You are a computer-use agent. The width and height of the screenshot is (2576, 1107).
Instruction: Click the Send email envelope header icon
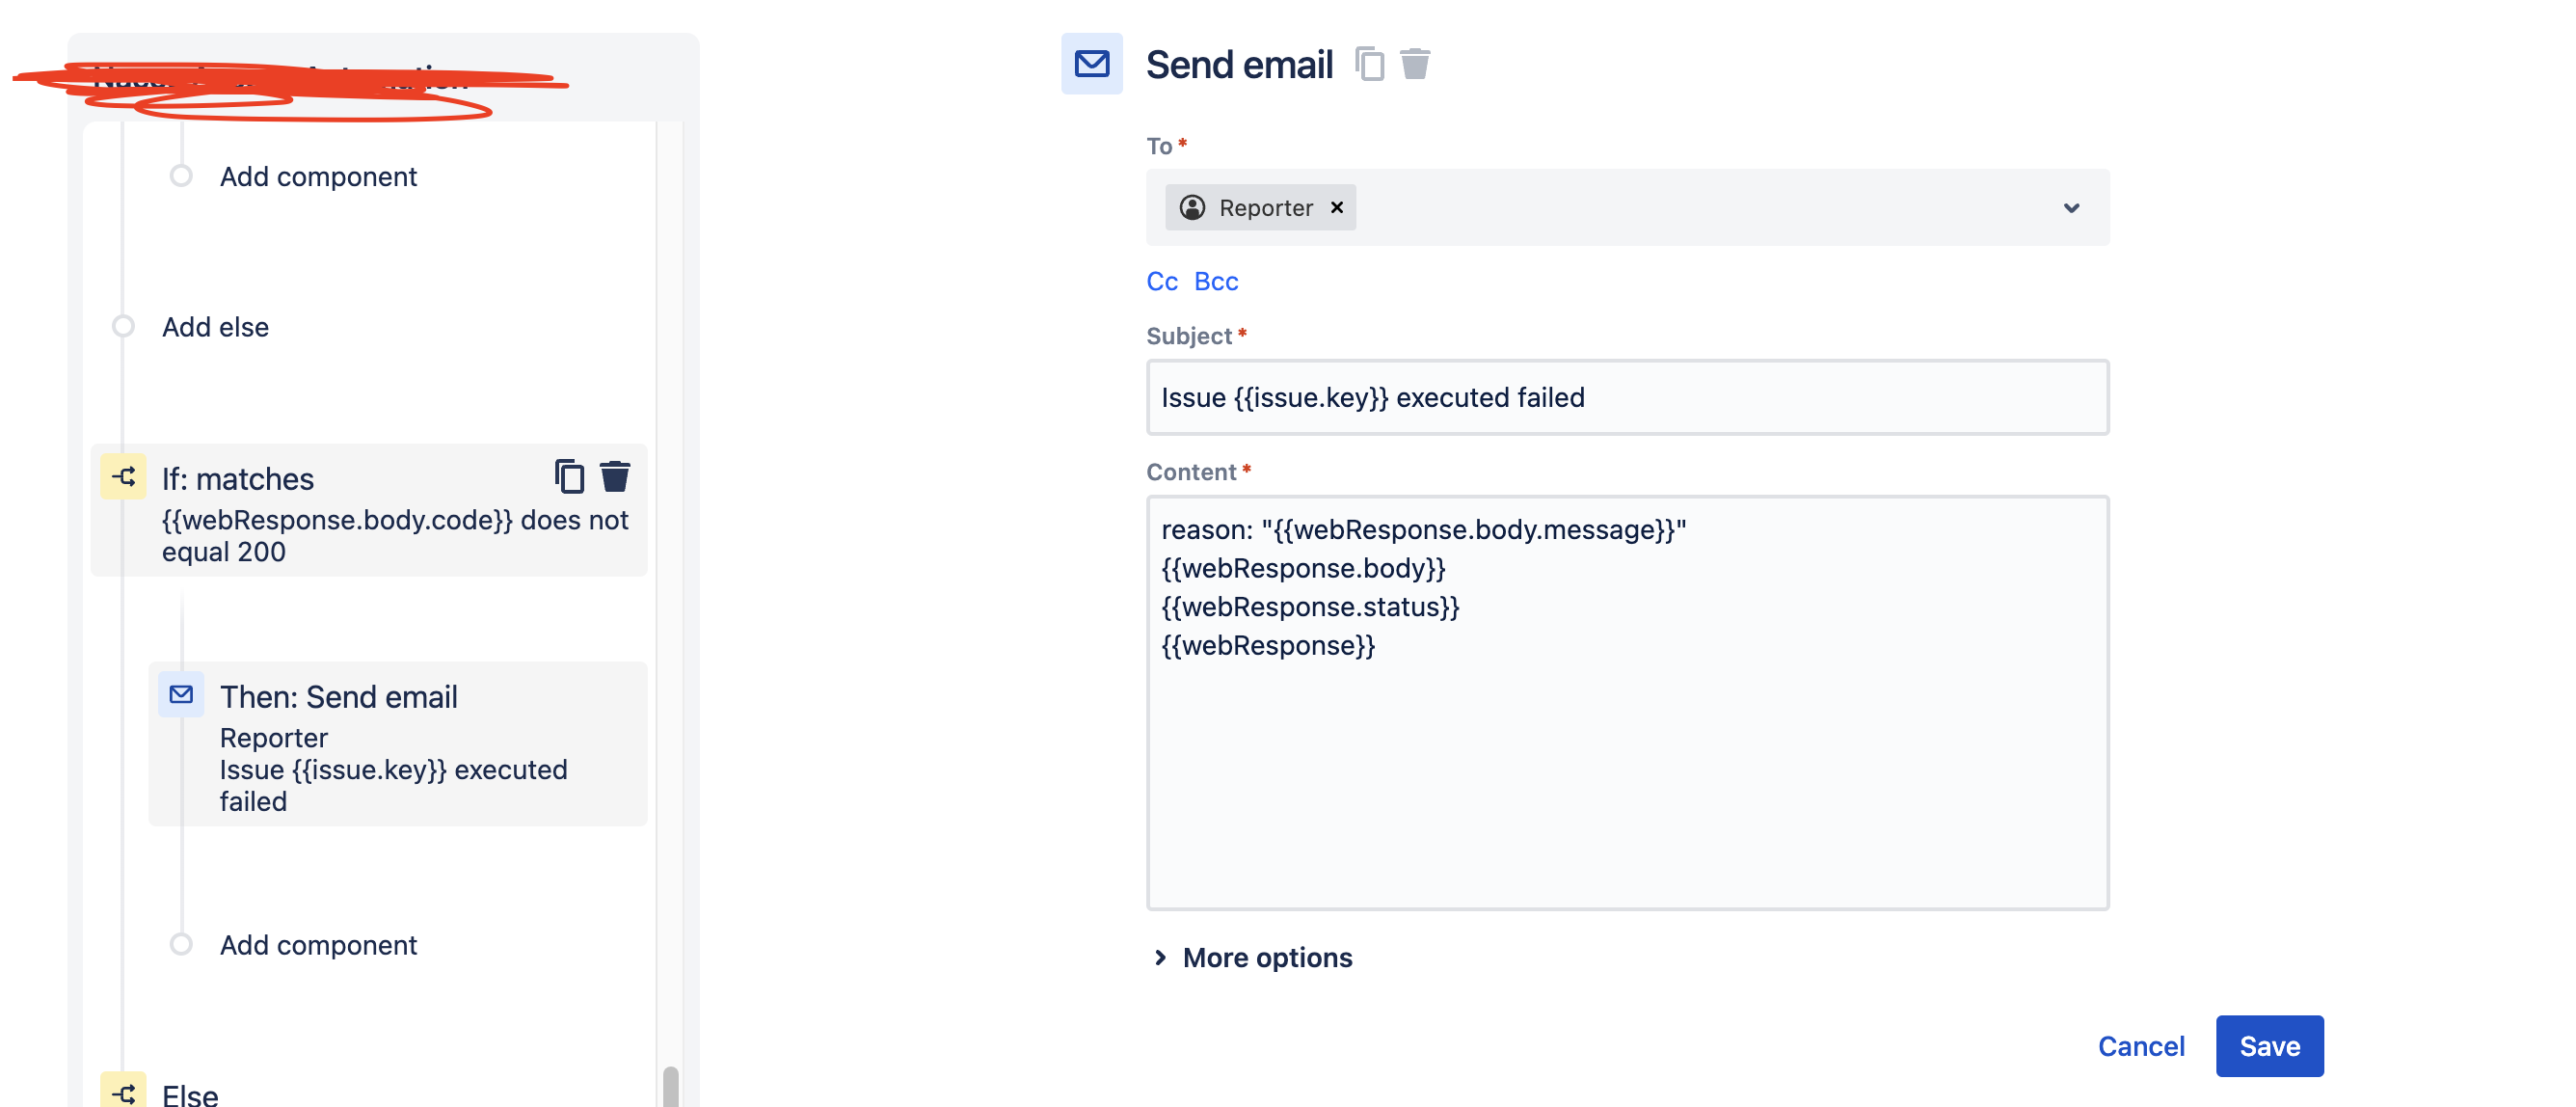pyautogui.click(x=1091, y=64)
